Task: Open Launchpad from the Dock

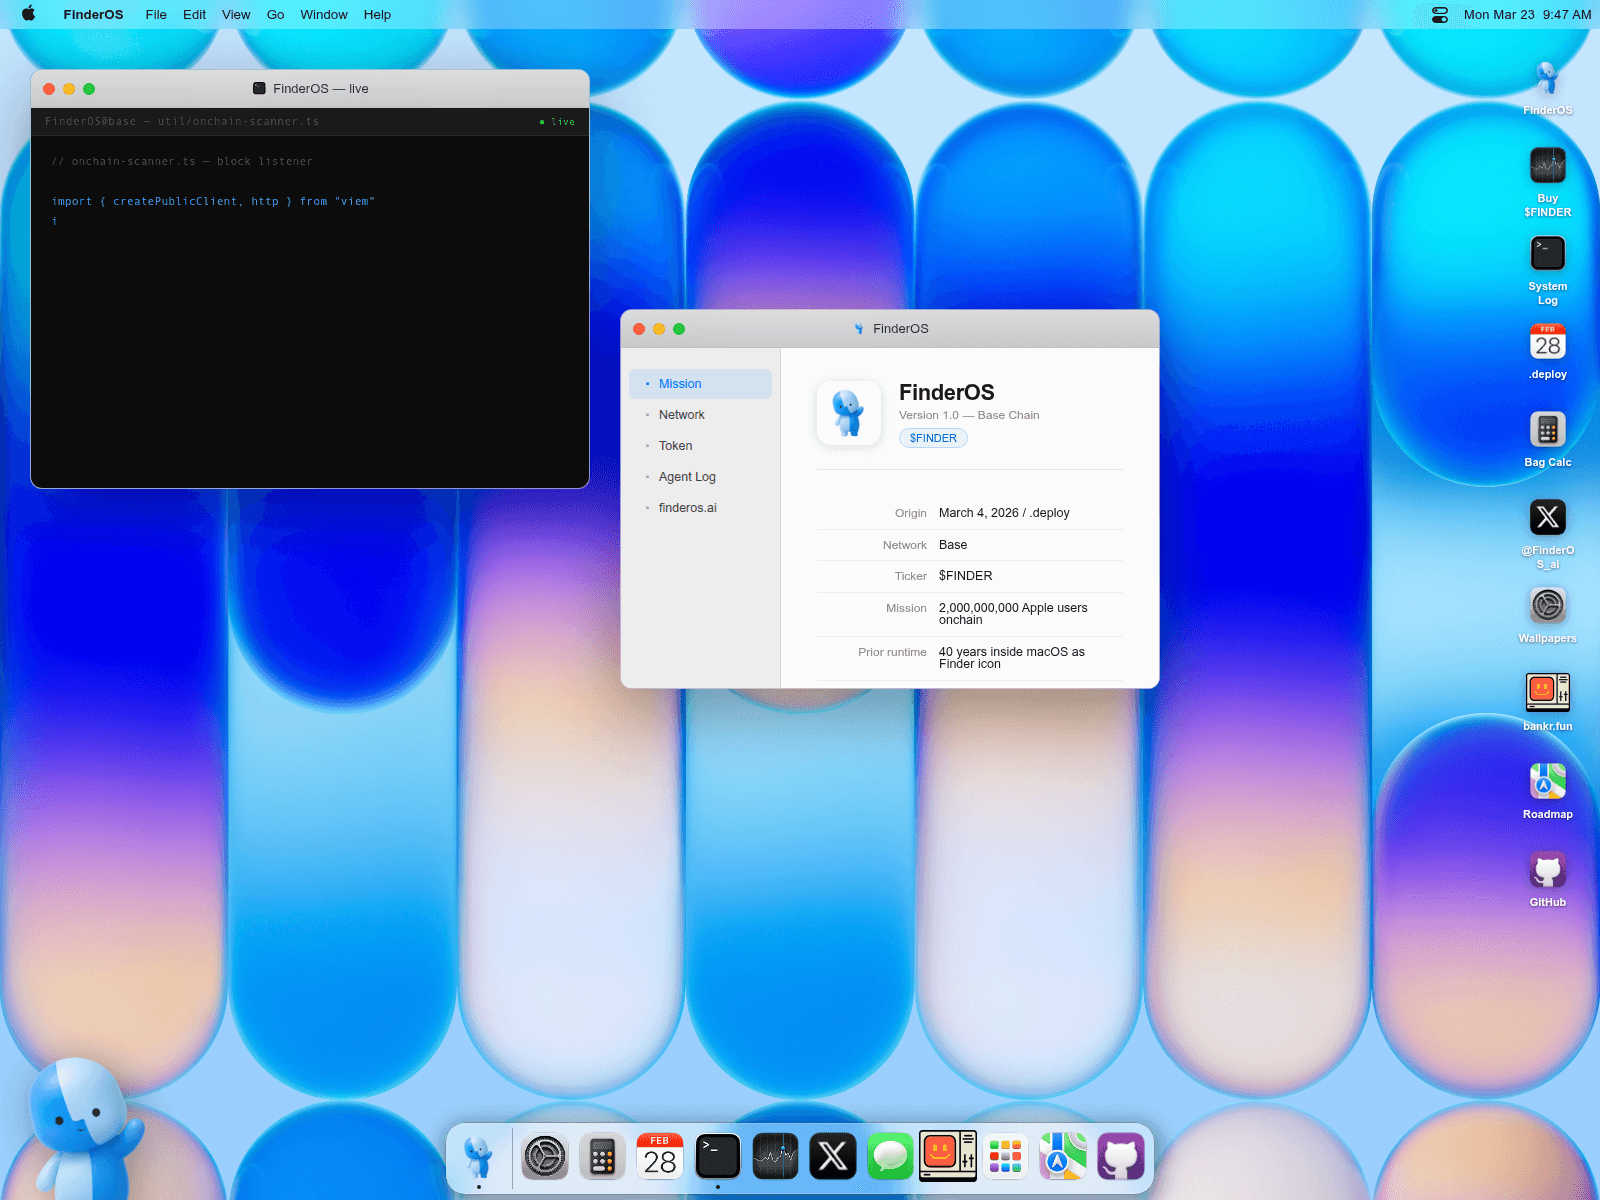Action: (1005, 1155)
